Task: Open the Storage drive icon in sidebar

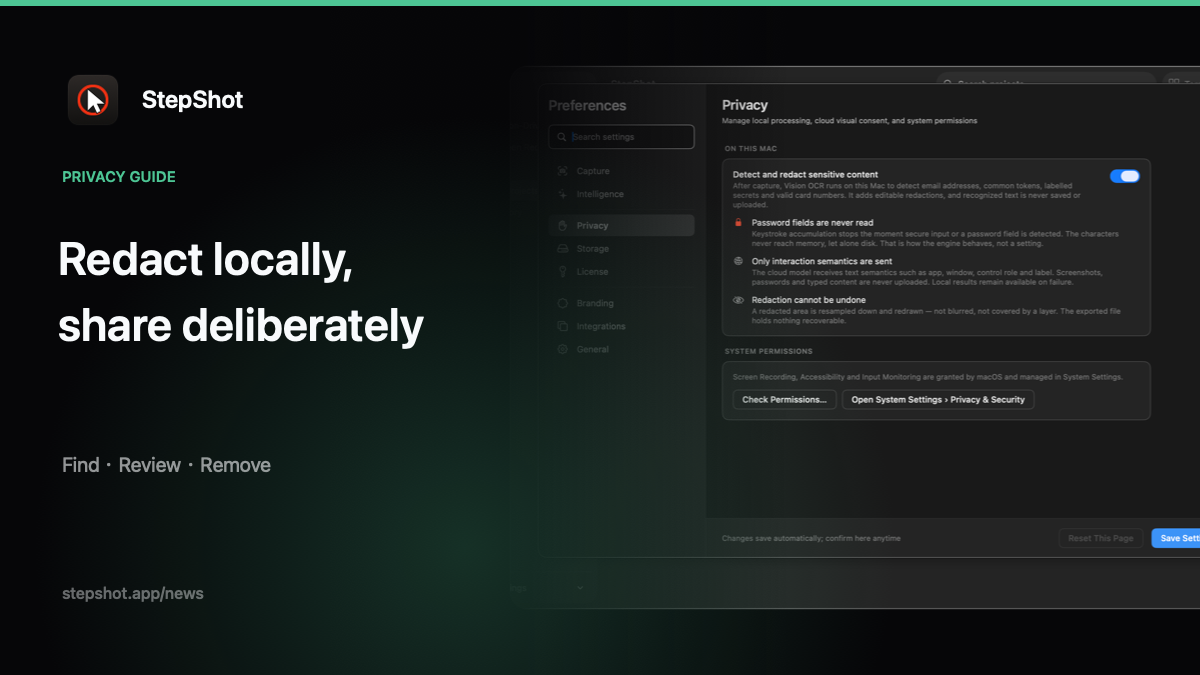Action: (x=563, y=248)
